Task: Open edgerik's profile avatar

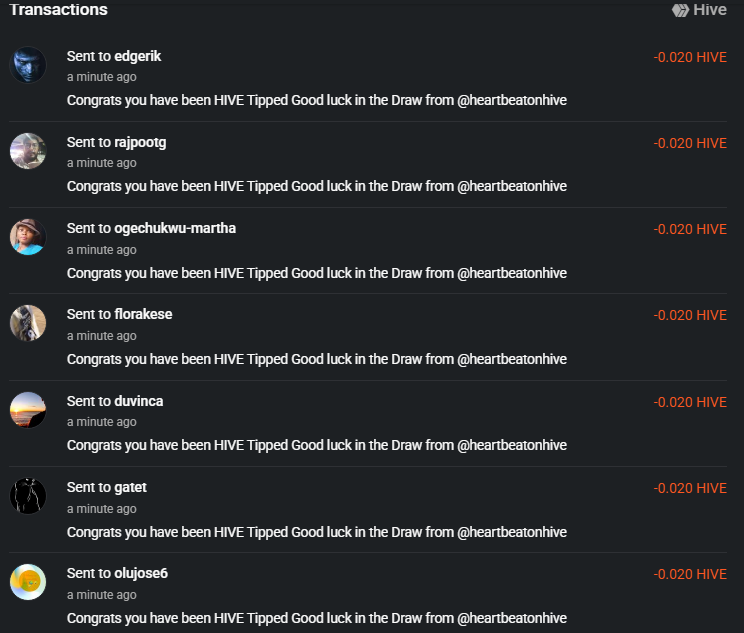Action: (28, 65)
